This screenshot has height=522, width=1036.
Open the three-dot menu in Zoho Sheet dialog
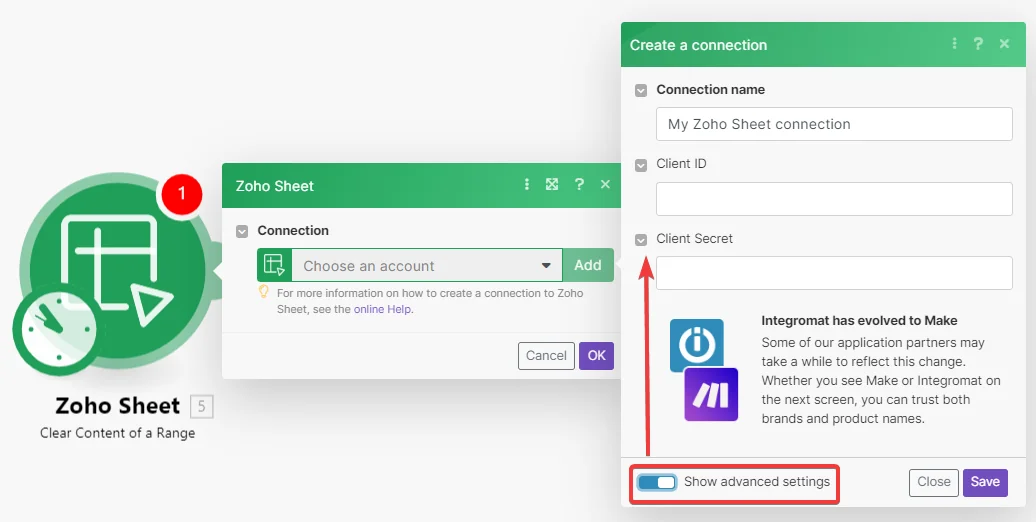[x=527, y=184]
